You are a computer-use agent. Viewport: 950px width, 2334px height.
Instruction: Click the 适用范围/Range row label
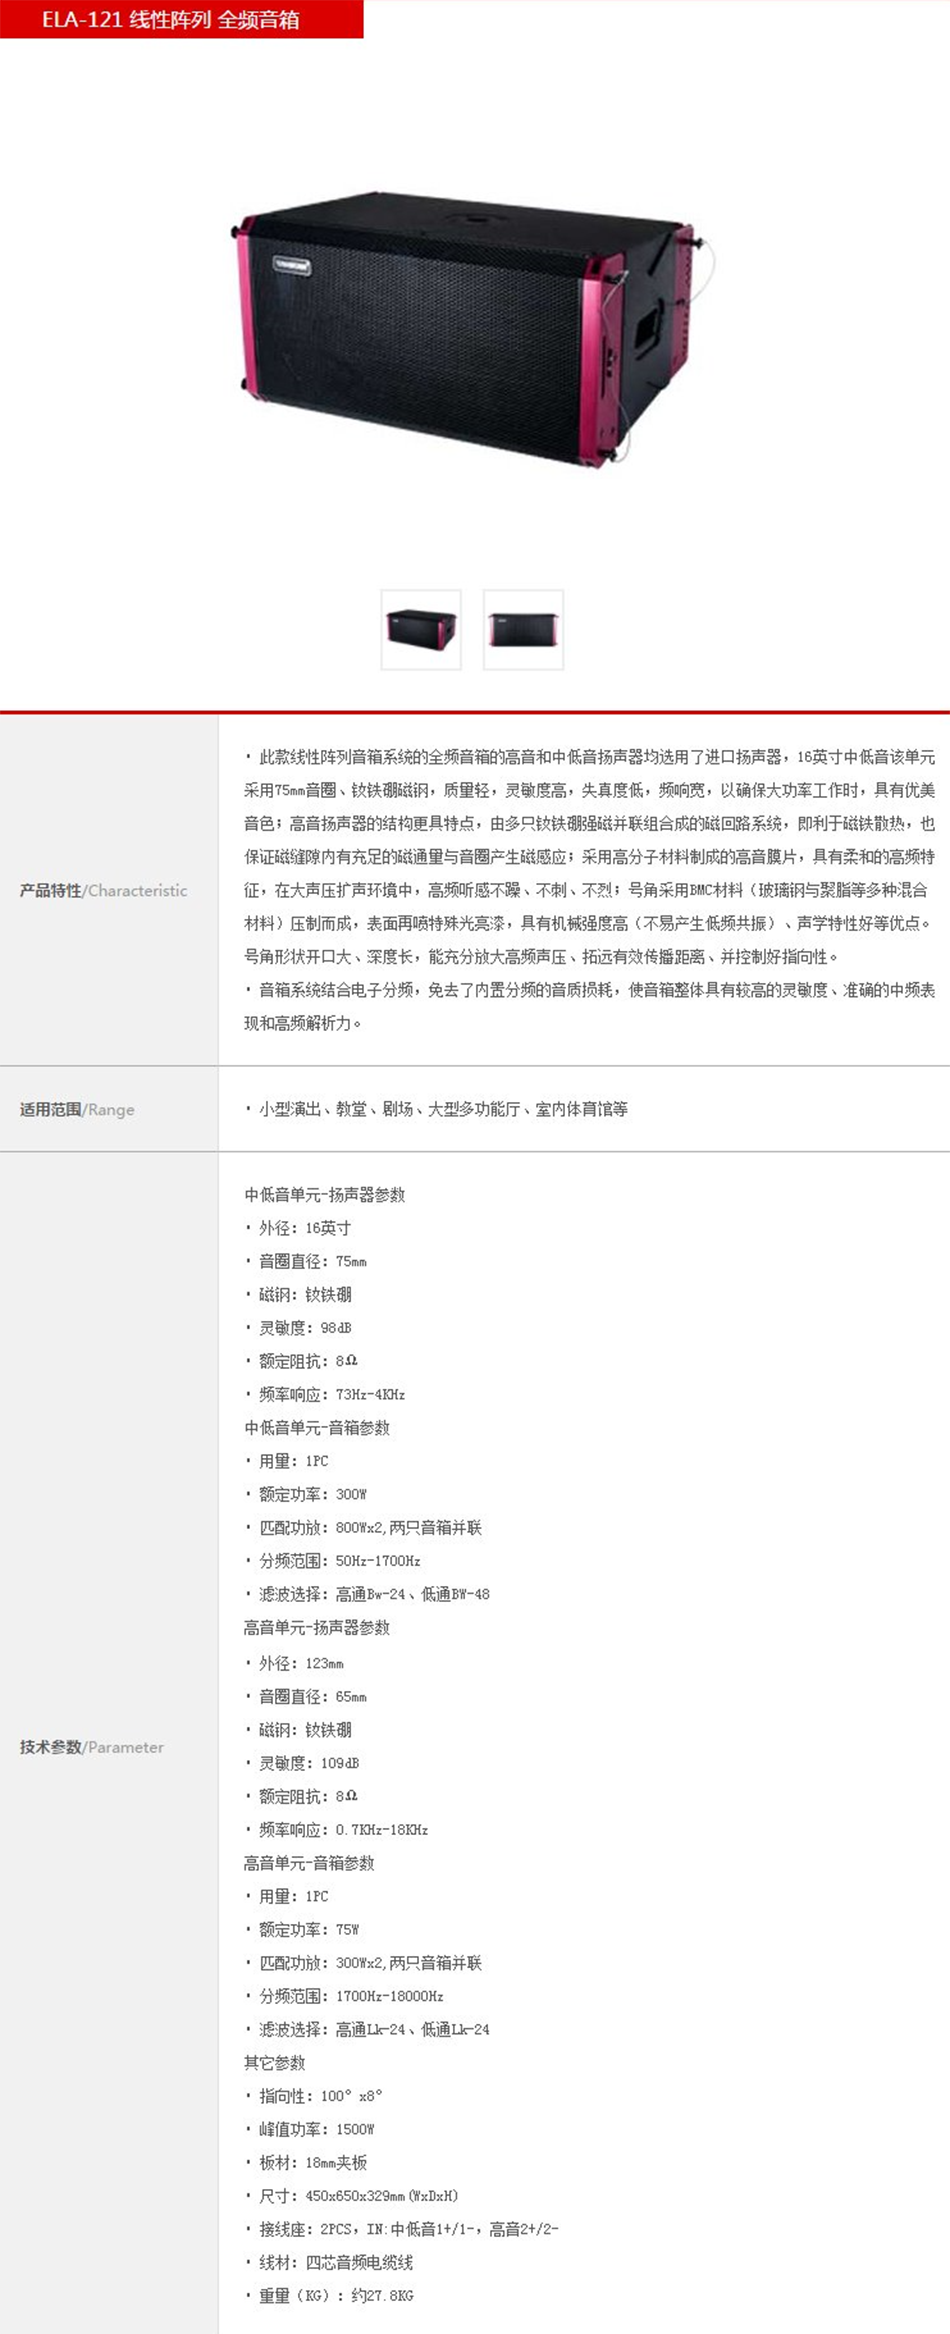point(77,1109)
